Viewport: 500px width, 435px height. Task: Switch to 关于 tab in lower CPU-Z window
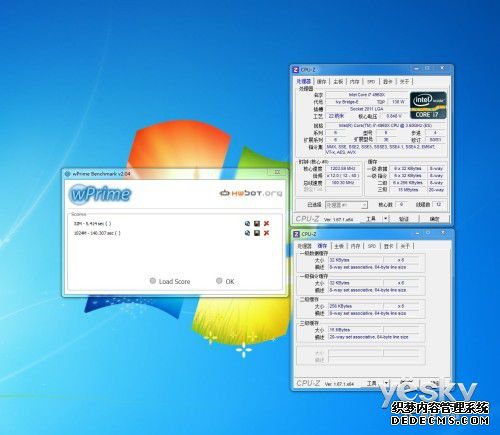tap(405, 246)
